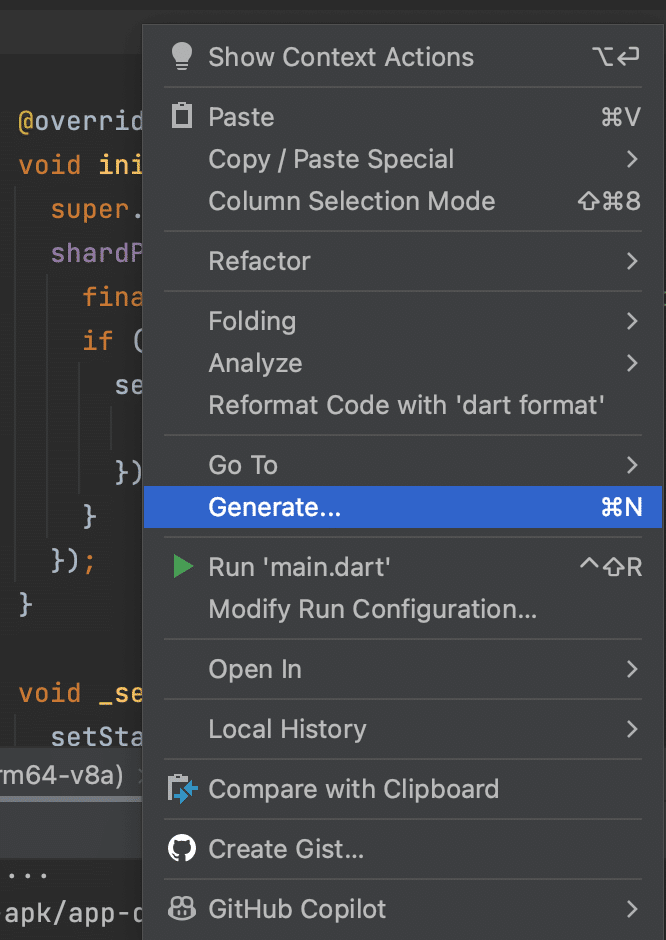The width and height of the screenshot is (666, 940).
Task: Open the Analyze submenu arrow
Action: [632, 363]
